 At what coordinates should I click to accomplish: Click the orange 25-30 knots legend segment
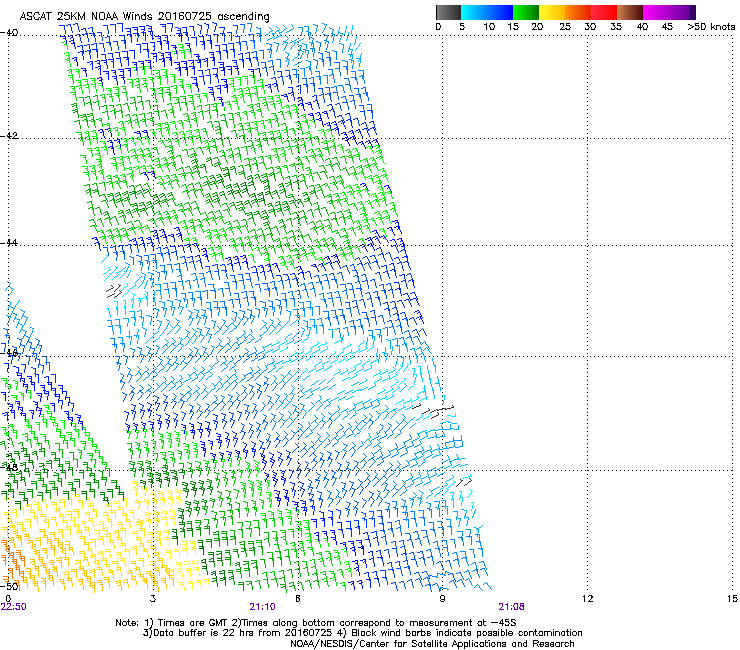pyautogui.click(x=578, y=12)
